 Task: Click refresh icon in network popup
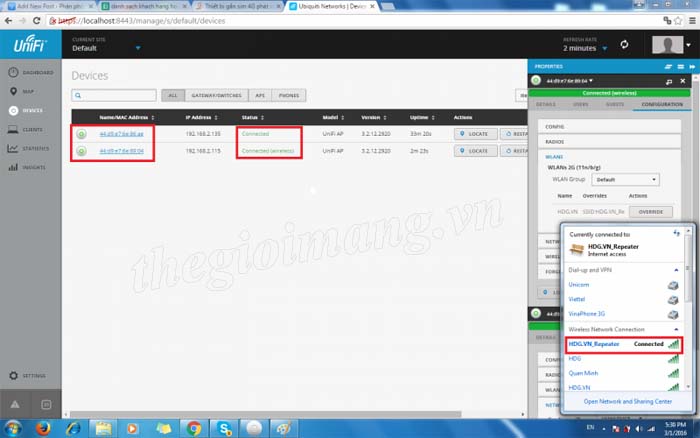point(676,233)
